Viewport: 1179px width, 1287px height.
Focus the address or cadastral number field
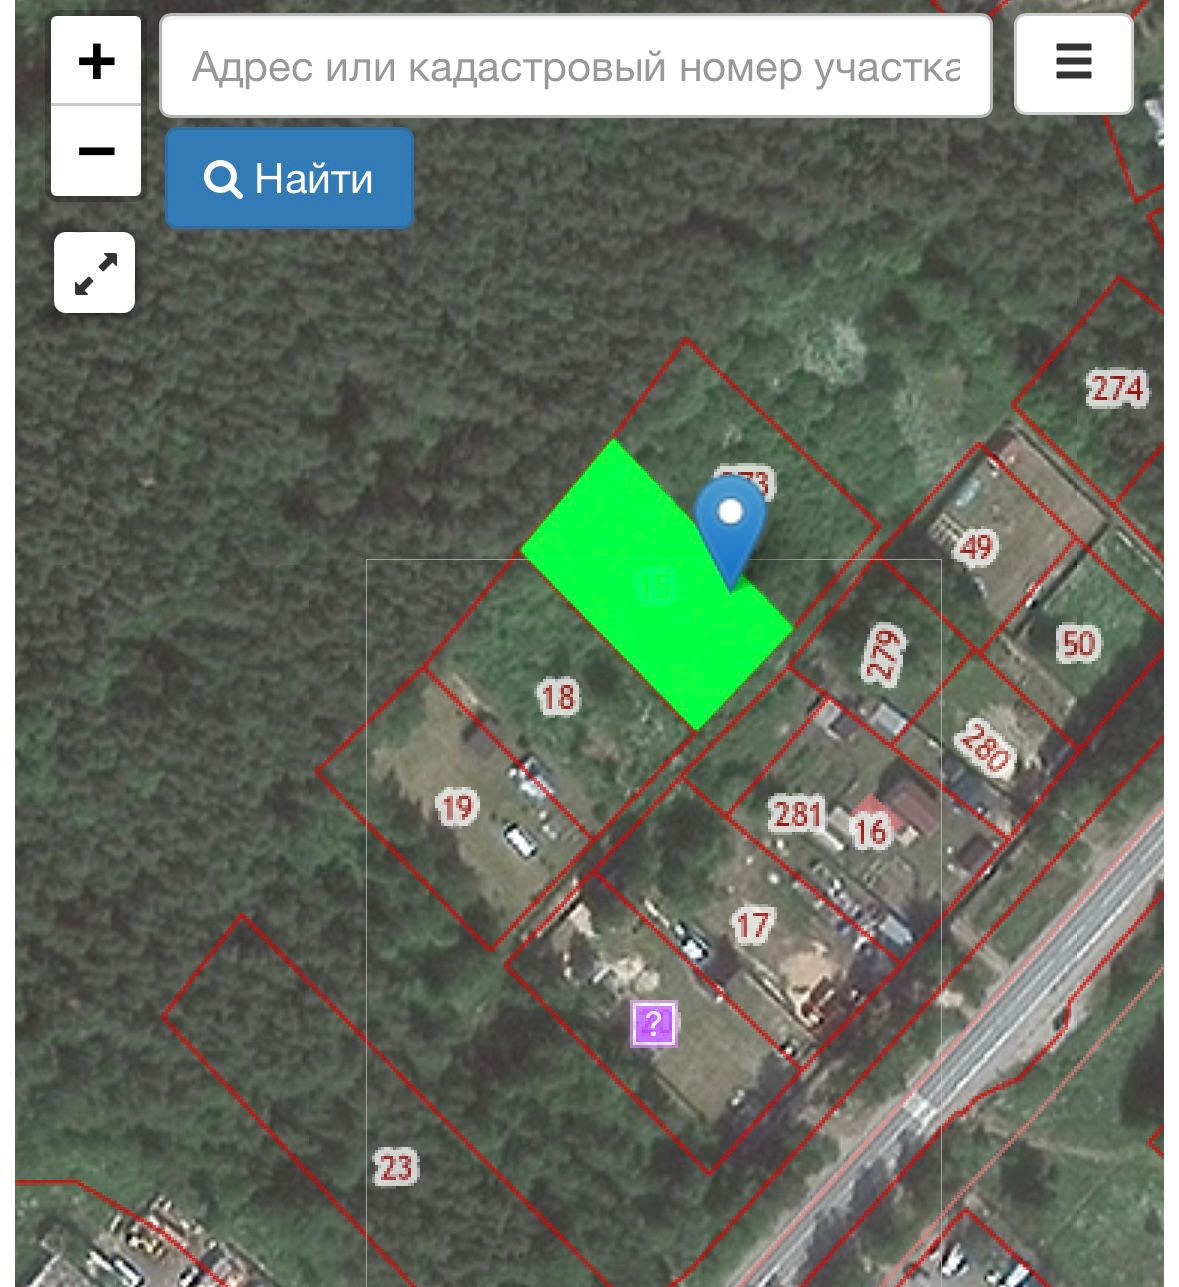(576, 66)
